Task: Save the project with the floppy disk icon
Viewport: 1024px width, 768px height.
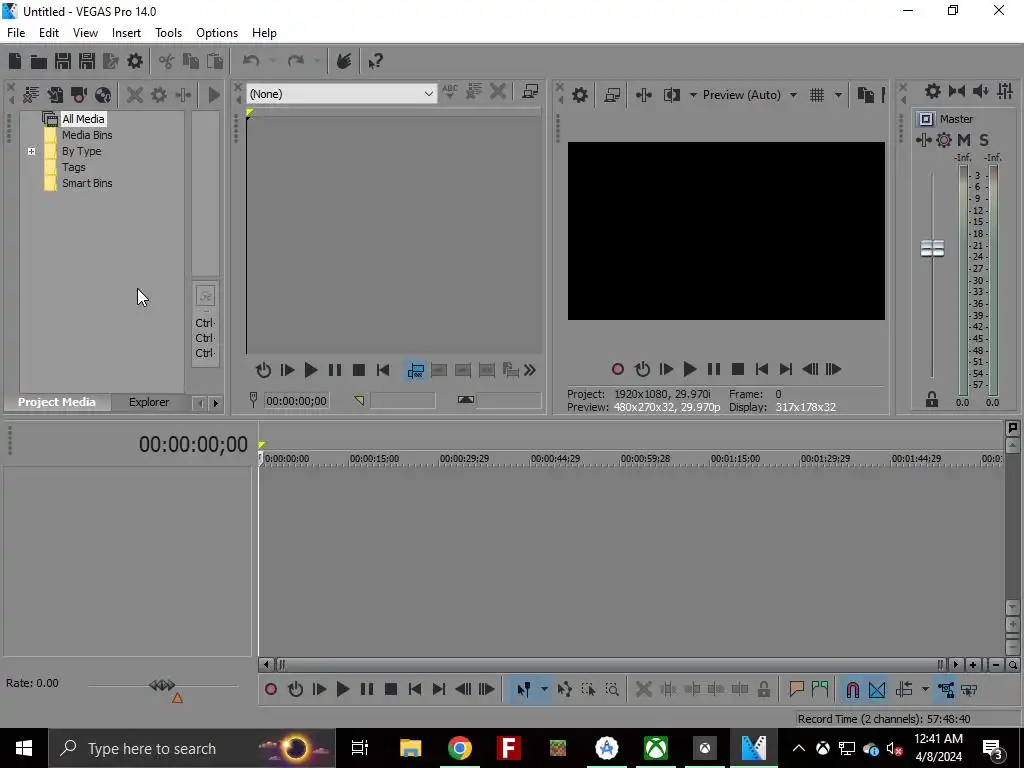Action: (63, 61)
